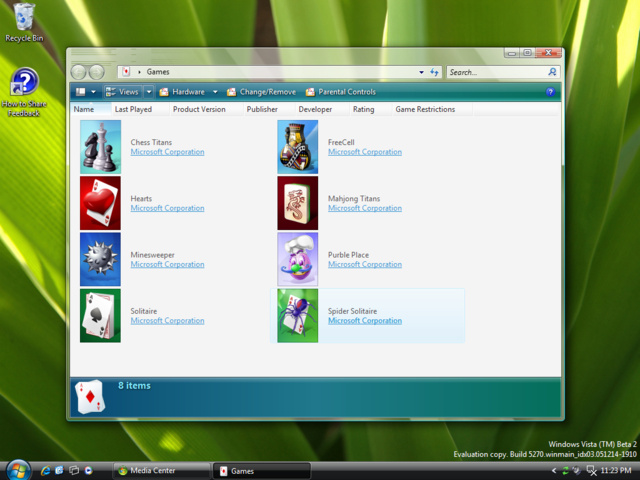Switch to Media Center taskbar button
The width and height of the screenshot is (640, 480).
tap(162, 471)
